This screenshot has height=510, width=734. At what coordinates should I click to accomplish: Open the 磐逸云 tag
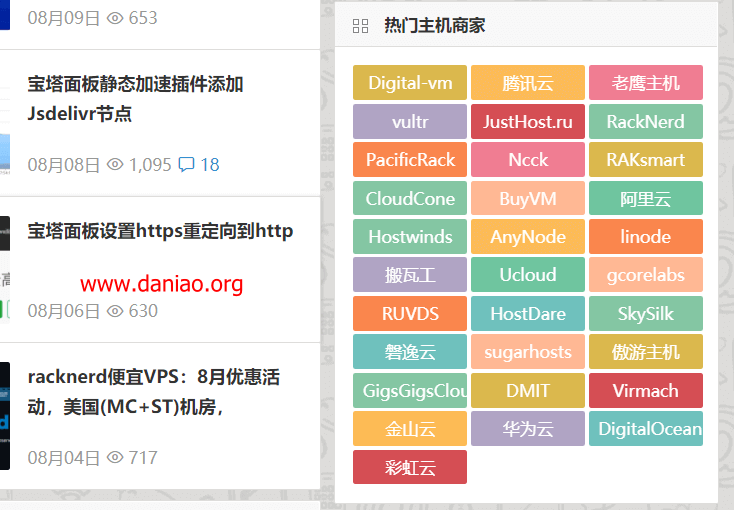[410, 352]
